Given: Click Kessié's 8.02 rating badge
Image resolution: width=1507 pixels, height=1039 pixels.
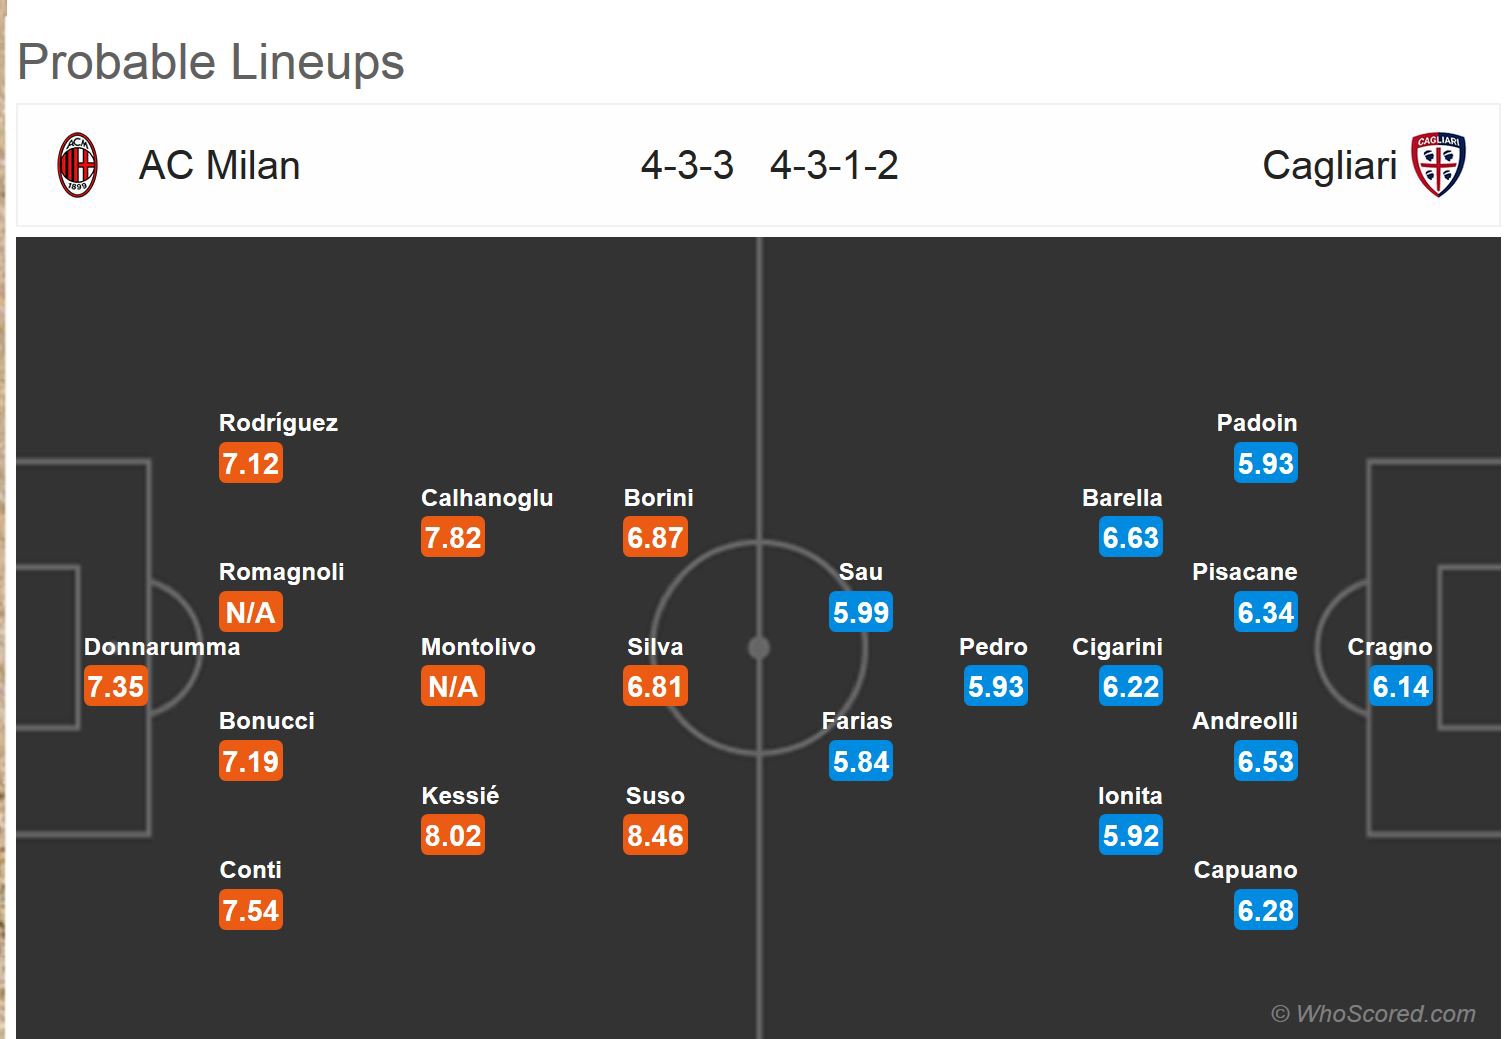Looking at the screenshot, I should tap(453, 836).
